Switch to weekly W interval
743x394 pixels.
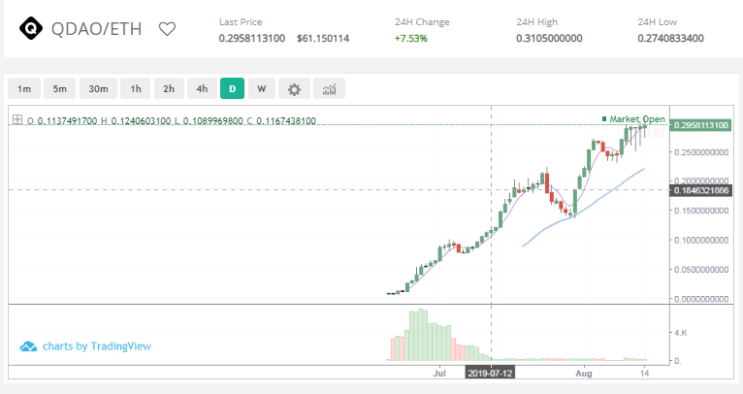coord(262,89)
